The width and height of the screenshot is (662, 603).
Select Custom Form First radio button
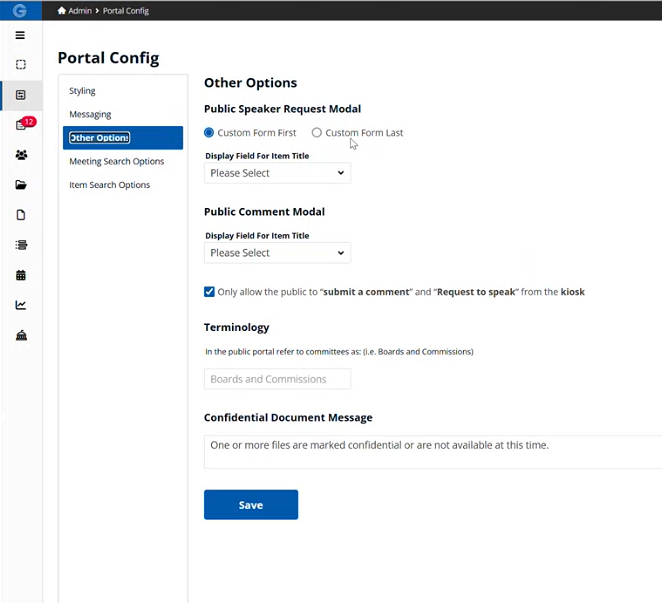(209, 133)
